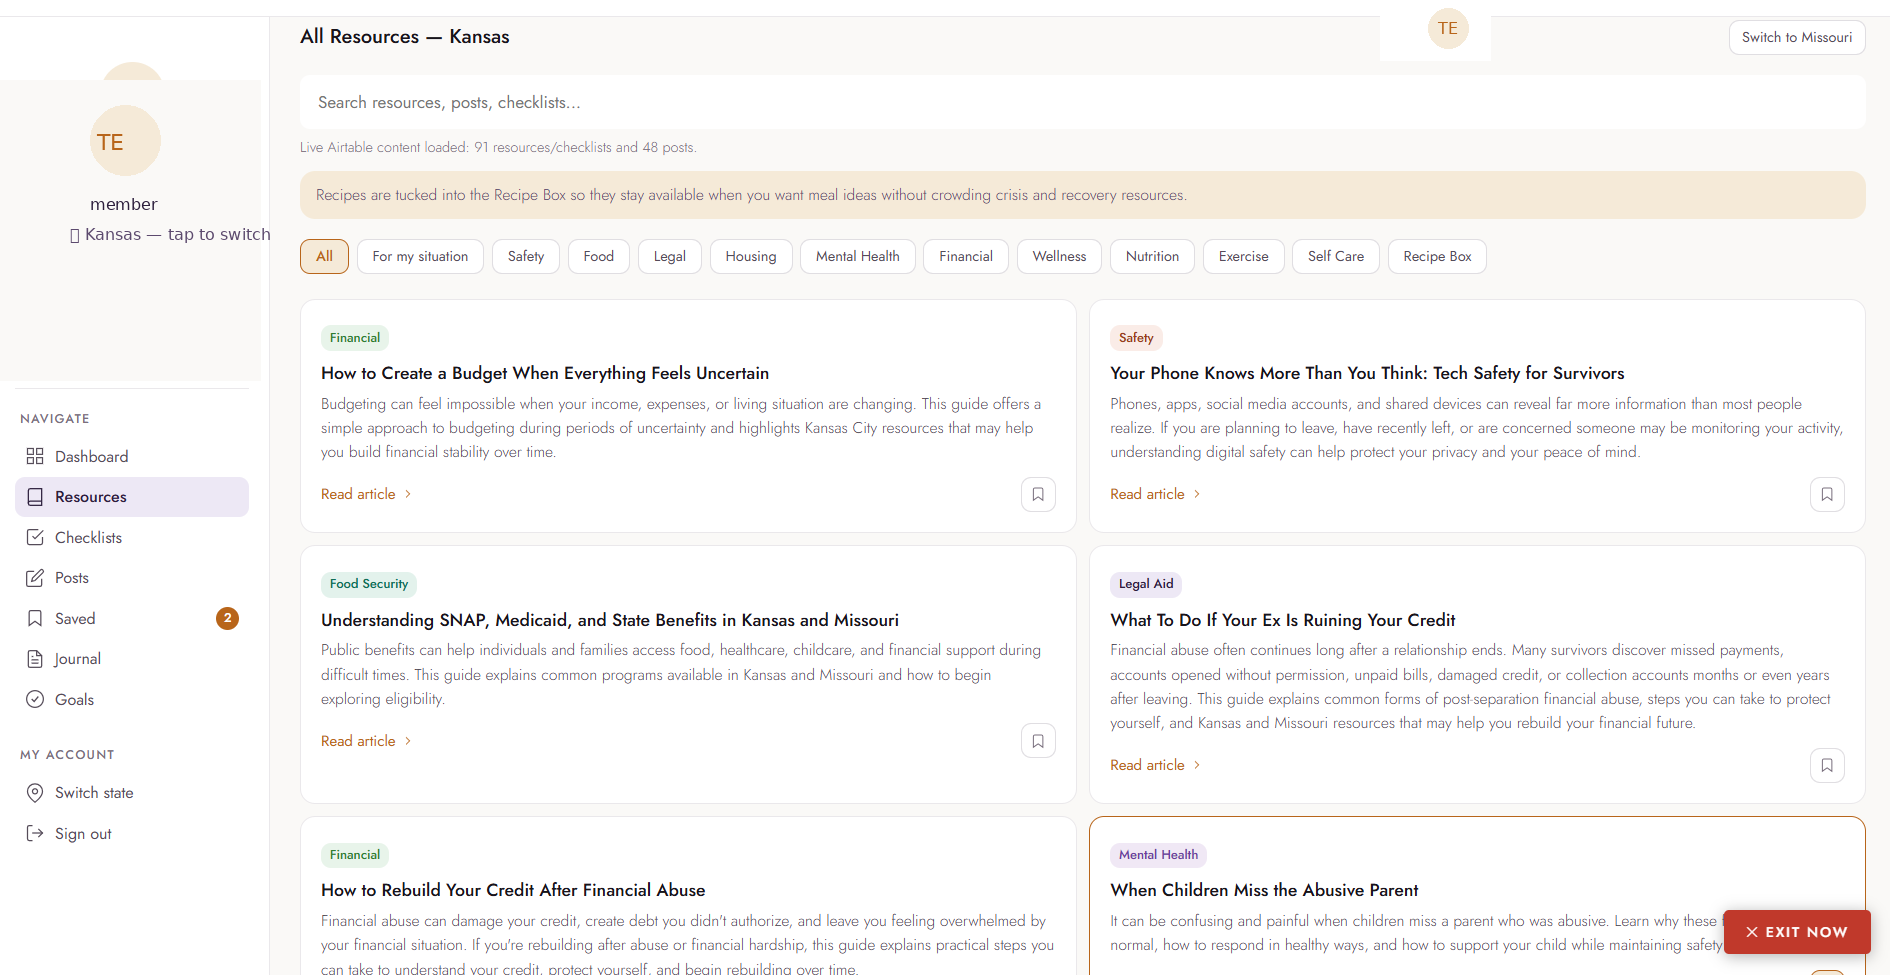Click the Legal Aid tag on credit card

coord(1146,584)
